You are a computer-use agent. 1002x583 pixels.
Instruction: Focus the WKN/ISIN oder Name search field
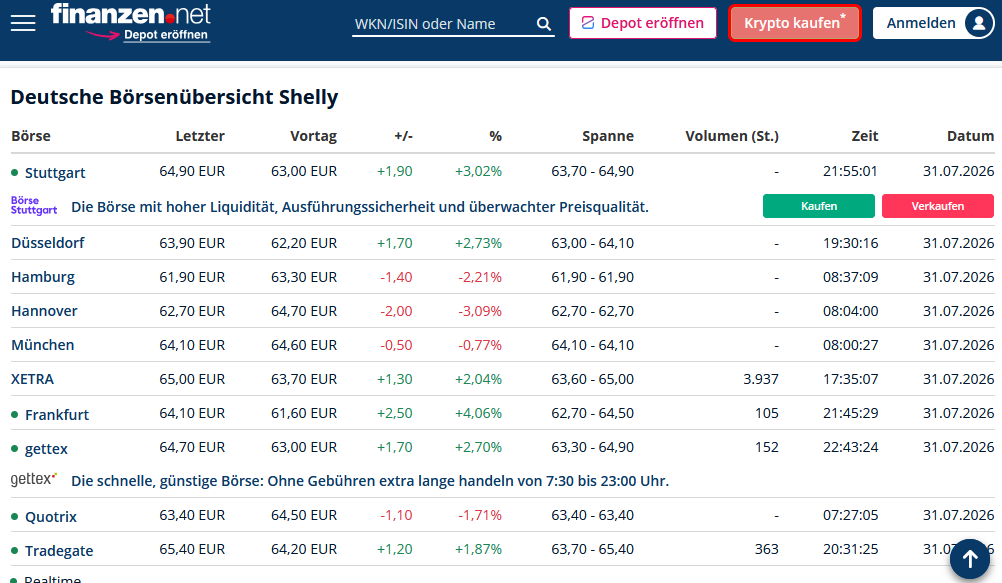pos(443,24)
